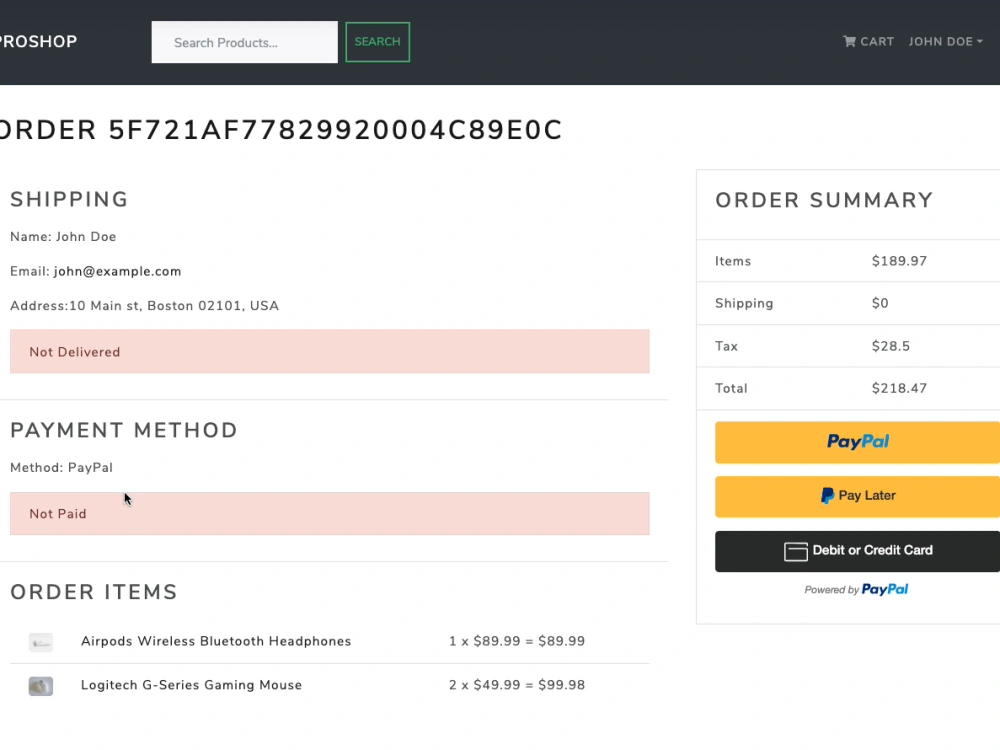
Task: Click the Logitech gaming mouse thumbnail
Action: tap(40, 686)
